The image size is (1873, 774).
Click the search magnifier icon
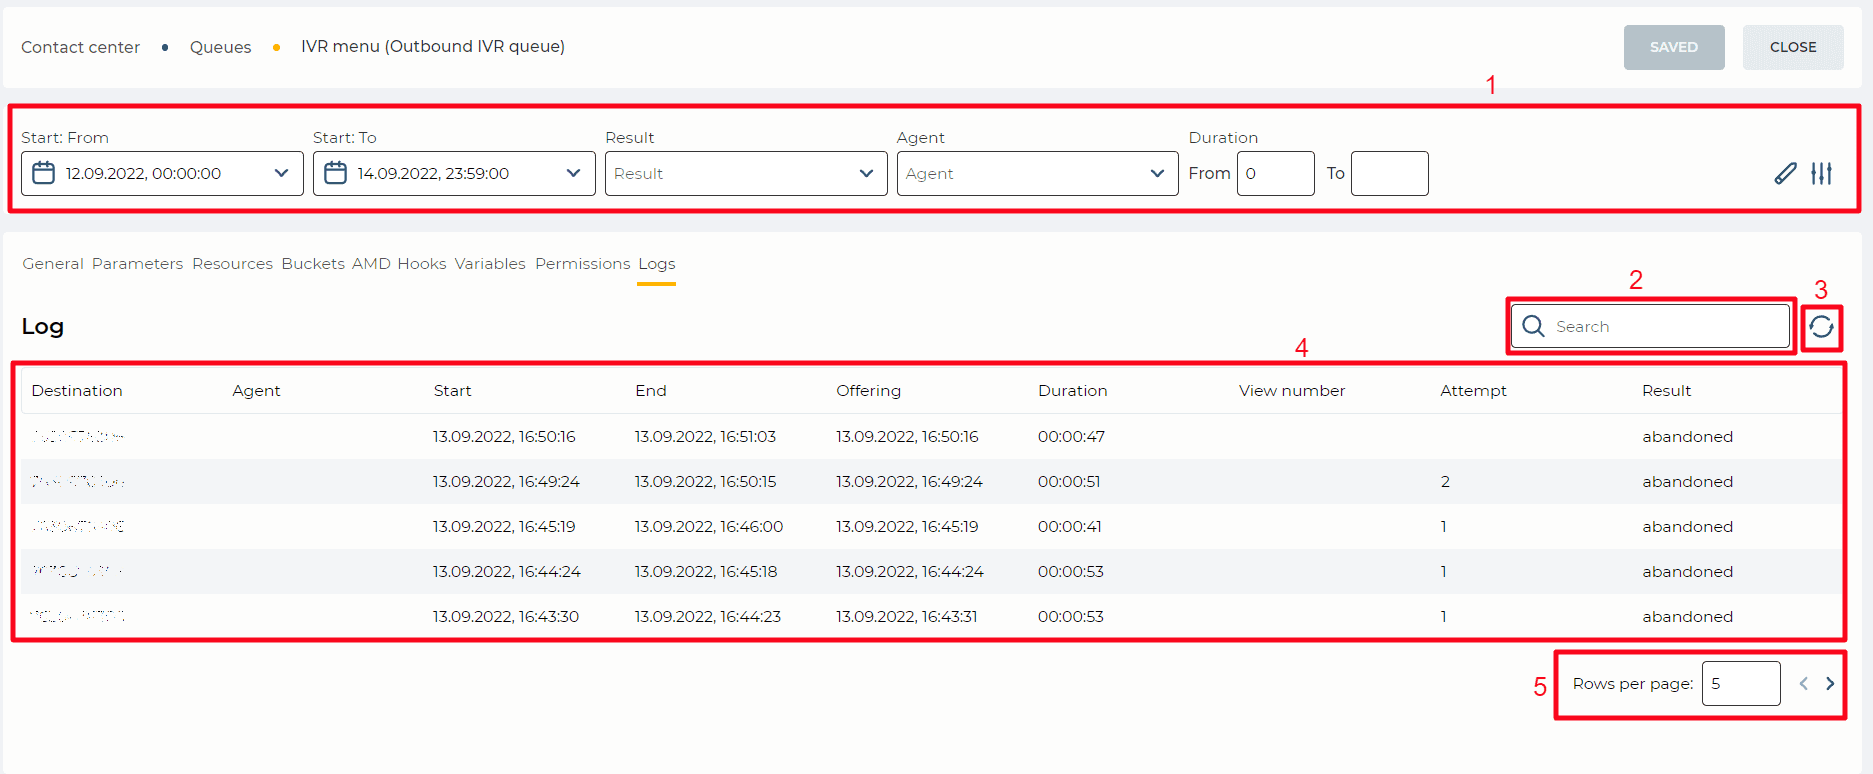pos(1533,326)
